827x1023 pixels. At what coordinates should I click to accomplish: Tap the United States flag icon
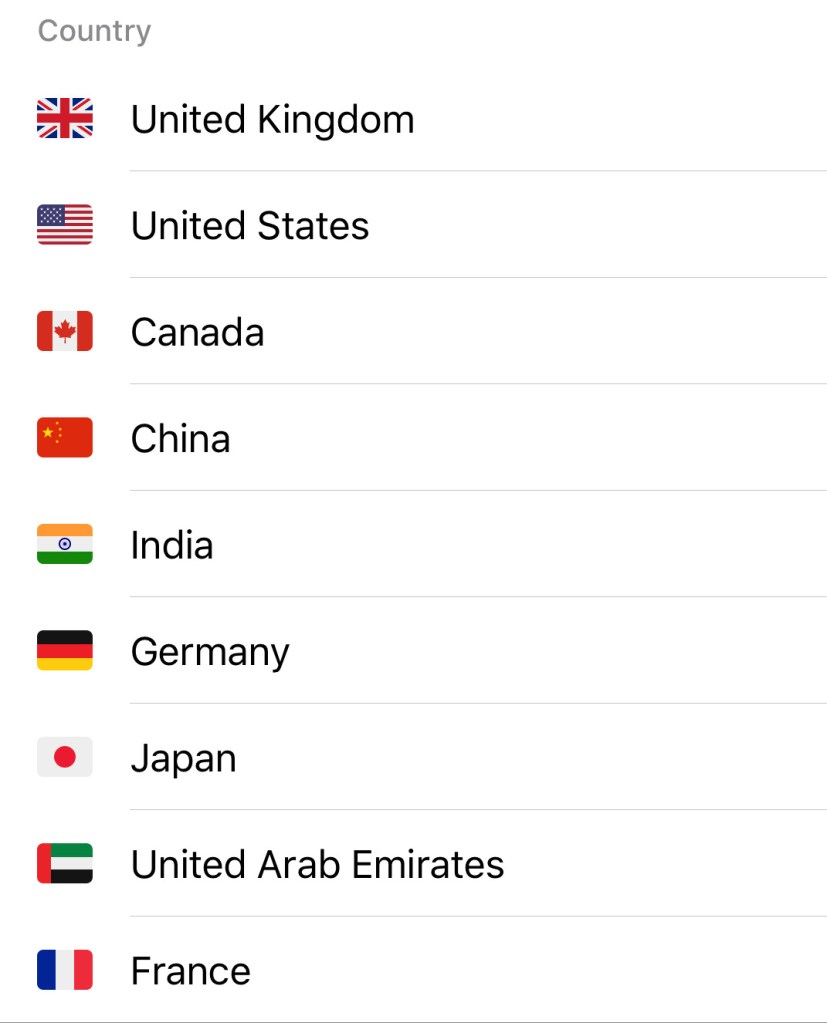65,225
